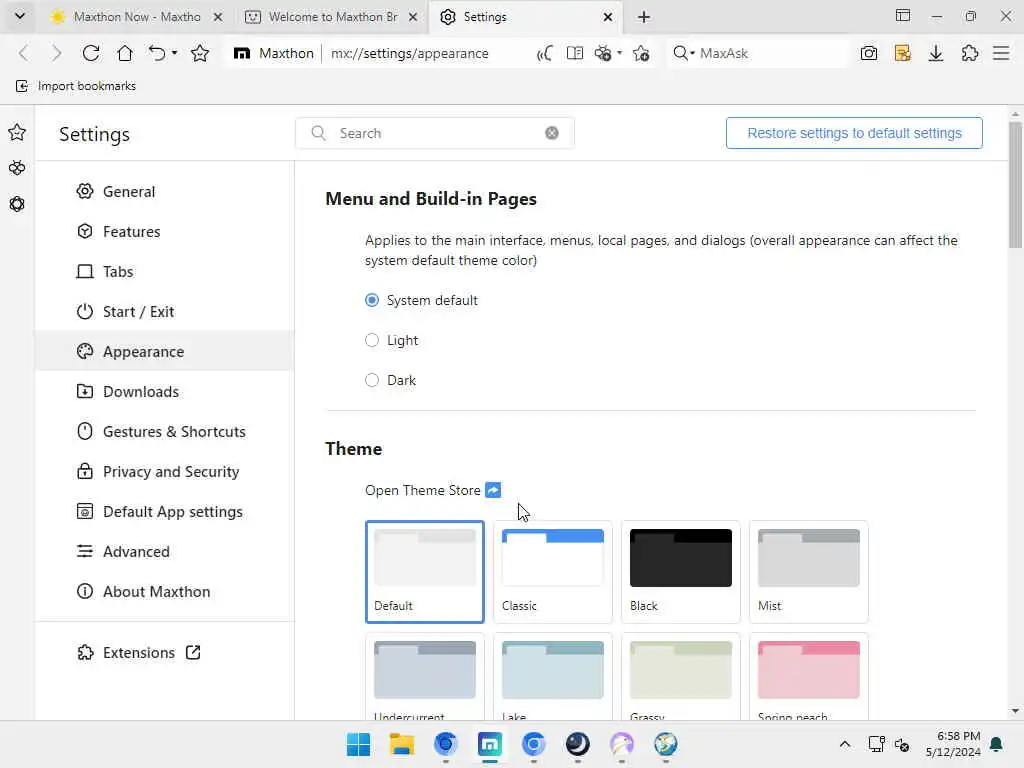The image size is (1024, 768).
Task: Show hidden system tray icons
Action: point(844,744)
